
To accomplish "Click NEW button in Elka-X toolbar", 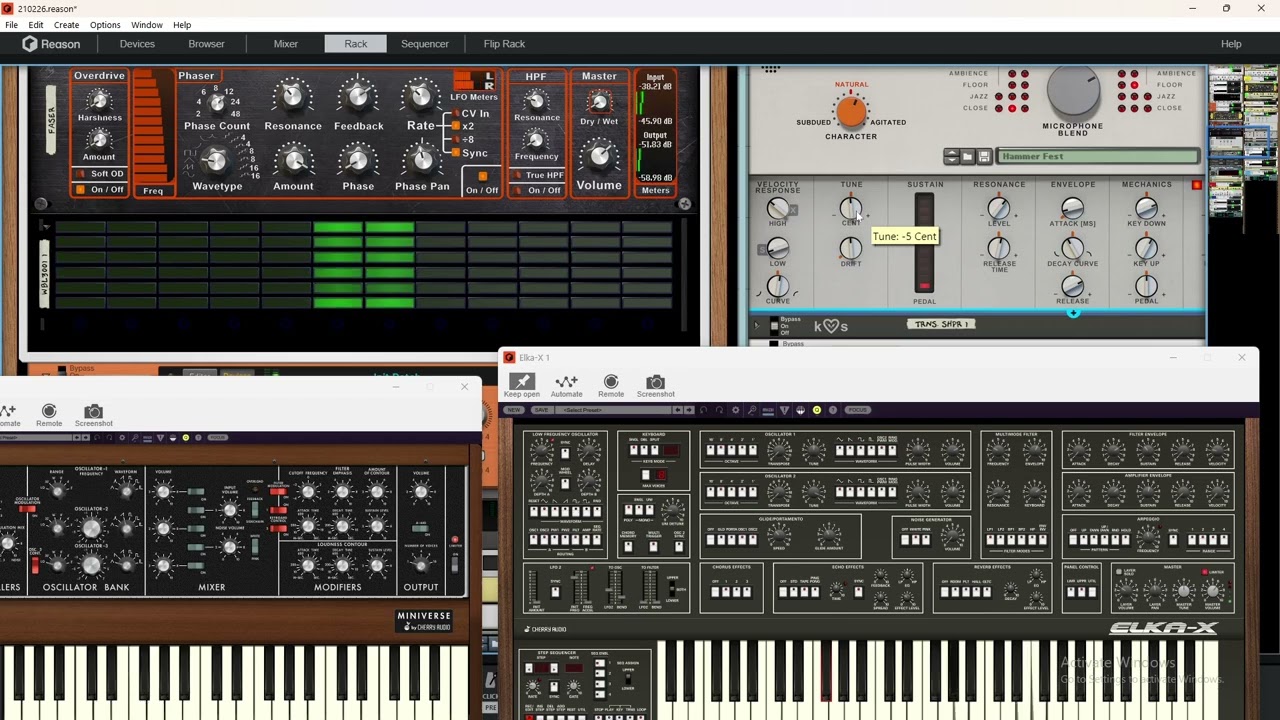I will click(x=514, y=410).
